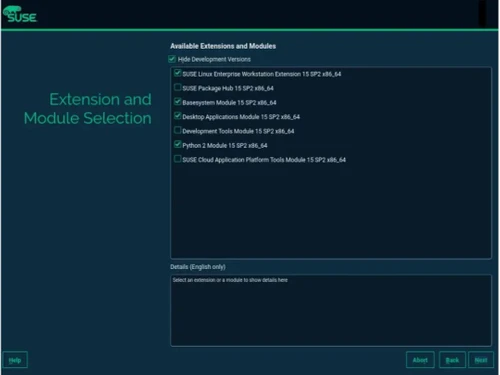
Task: Uncheck Desktop Applications Module checkbox
Action: pyautogui.click(x=178, y=116)
